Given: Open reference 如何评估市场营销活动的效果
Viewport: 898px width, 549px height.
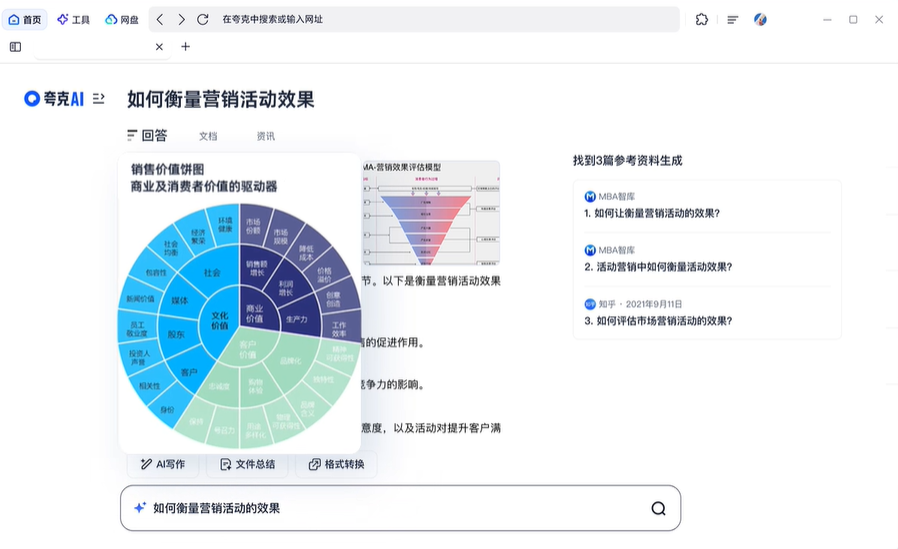Looking at the screenshot, I should pos(658,321).
